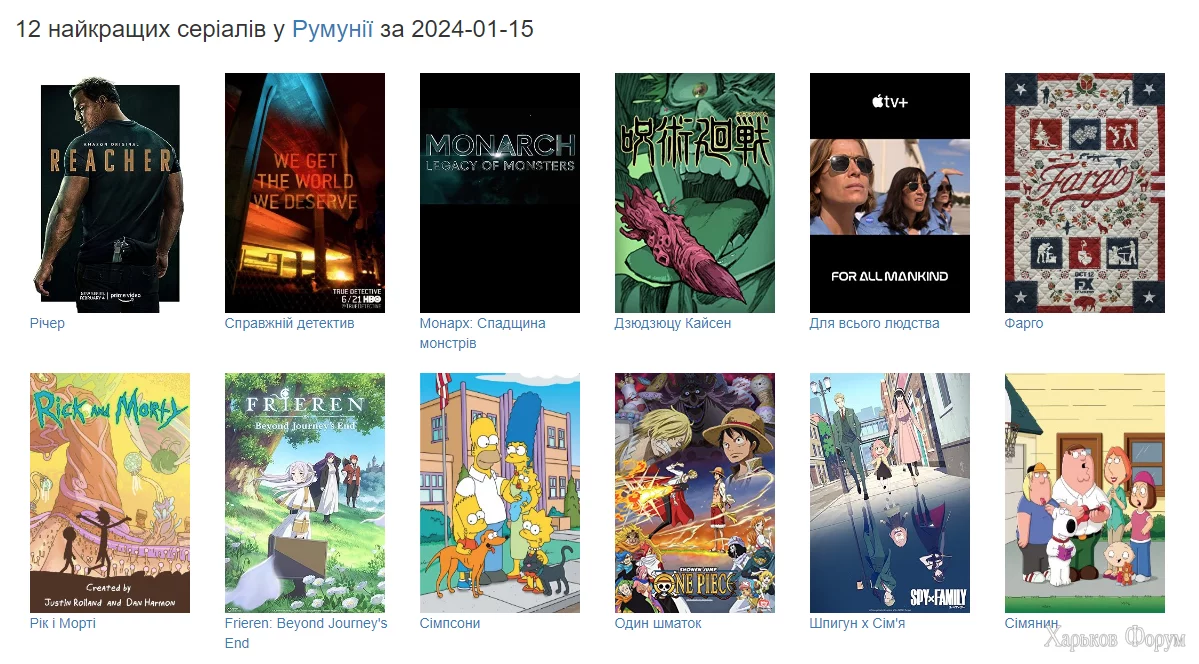
Task: Open the Фарго title link
Action: pyautogui.click(x=1024, y=323)
